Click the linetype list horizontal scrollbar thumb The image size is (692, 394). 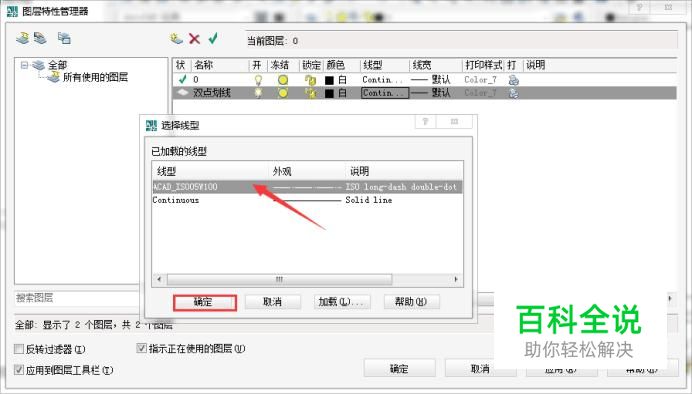pyautogui.click(x=279, y=279)
